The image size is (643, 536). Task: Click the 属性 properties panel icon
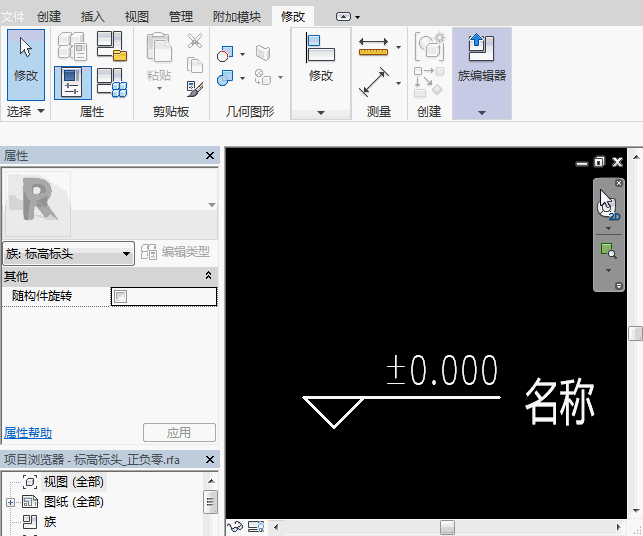tap(72, 81)
